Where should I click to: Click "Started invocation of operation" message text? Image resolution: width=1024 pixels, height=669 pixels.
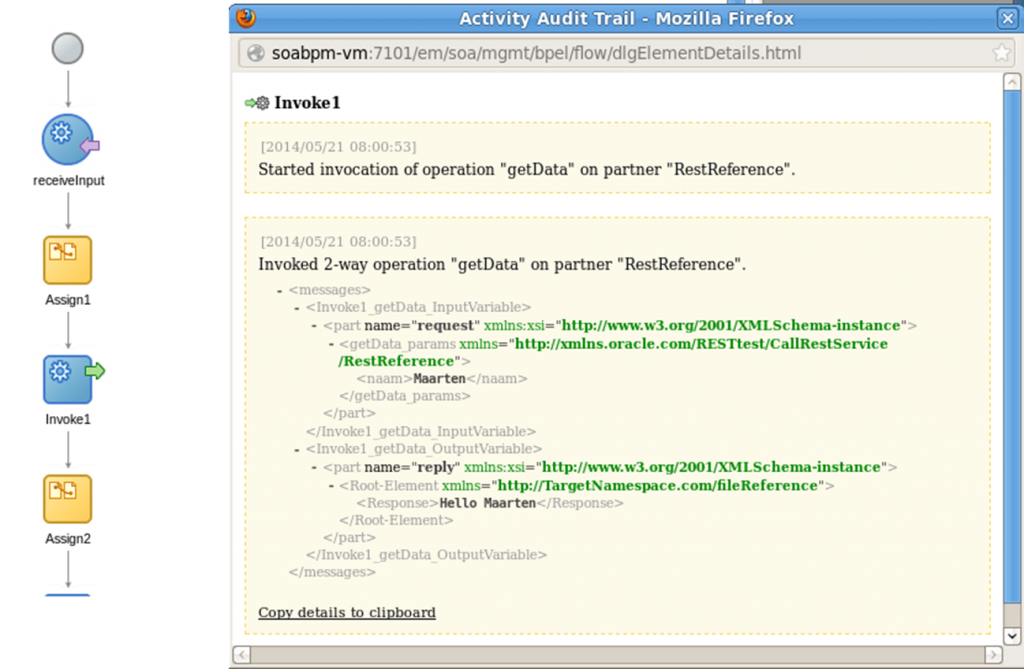526,169
